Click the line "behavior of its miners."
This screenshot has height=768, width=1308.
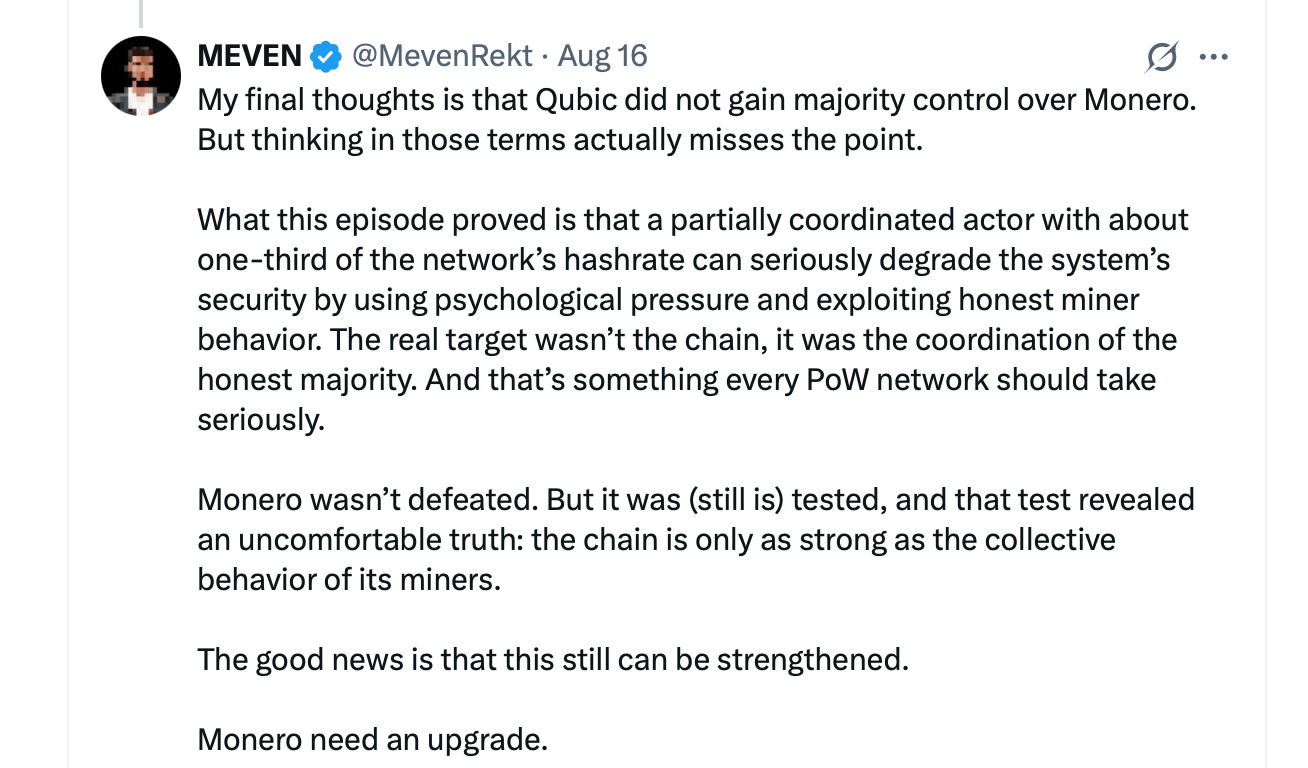pyautogui.click(x=348, y=579)
